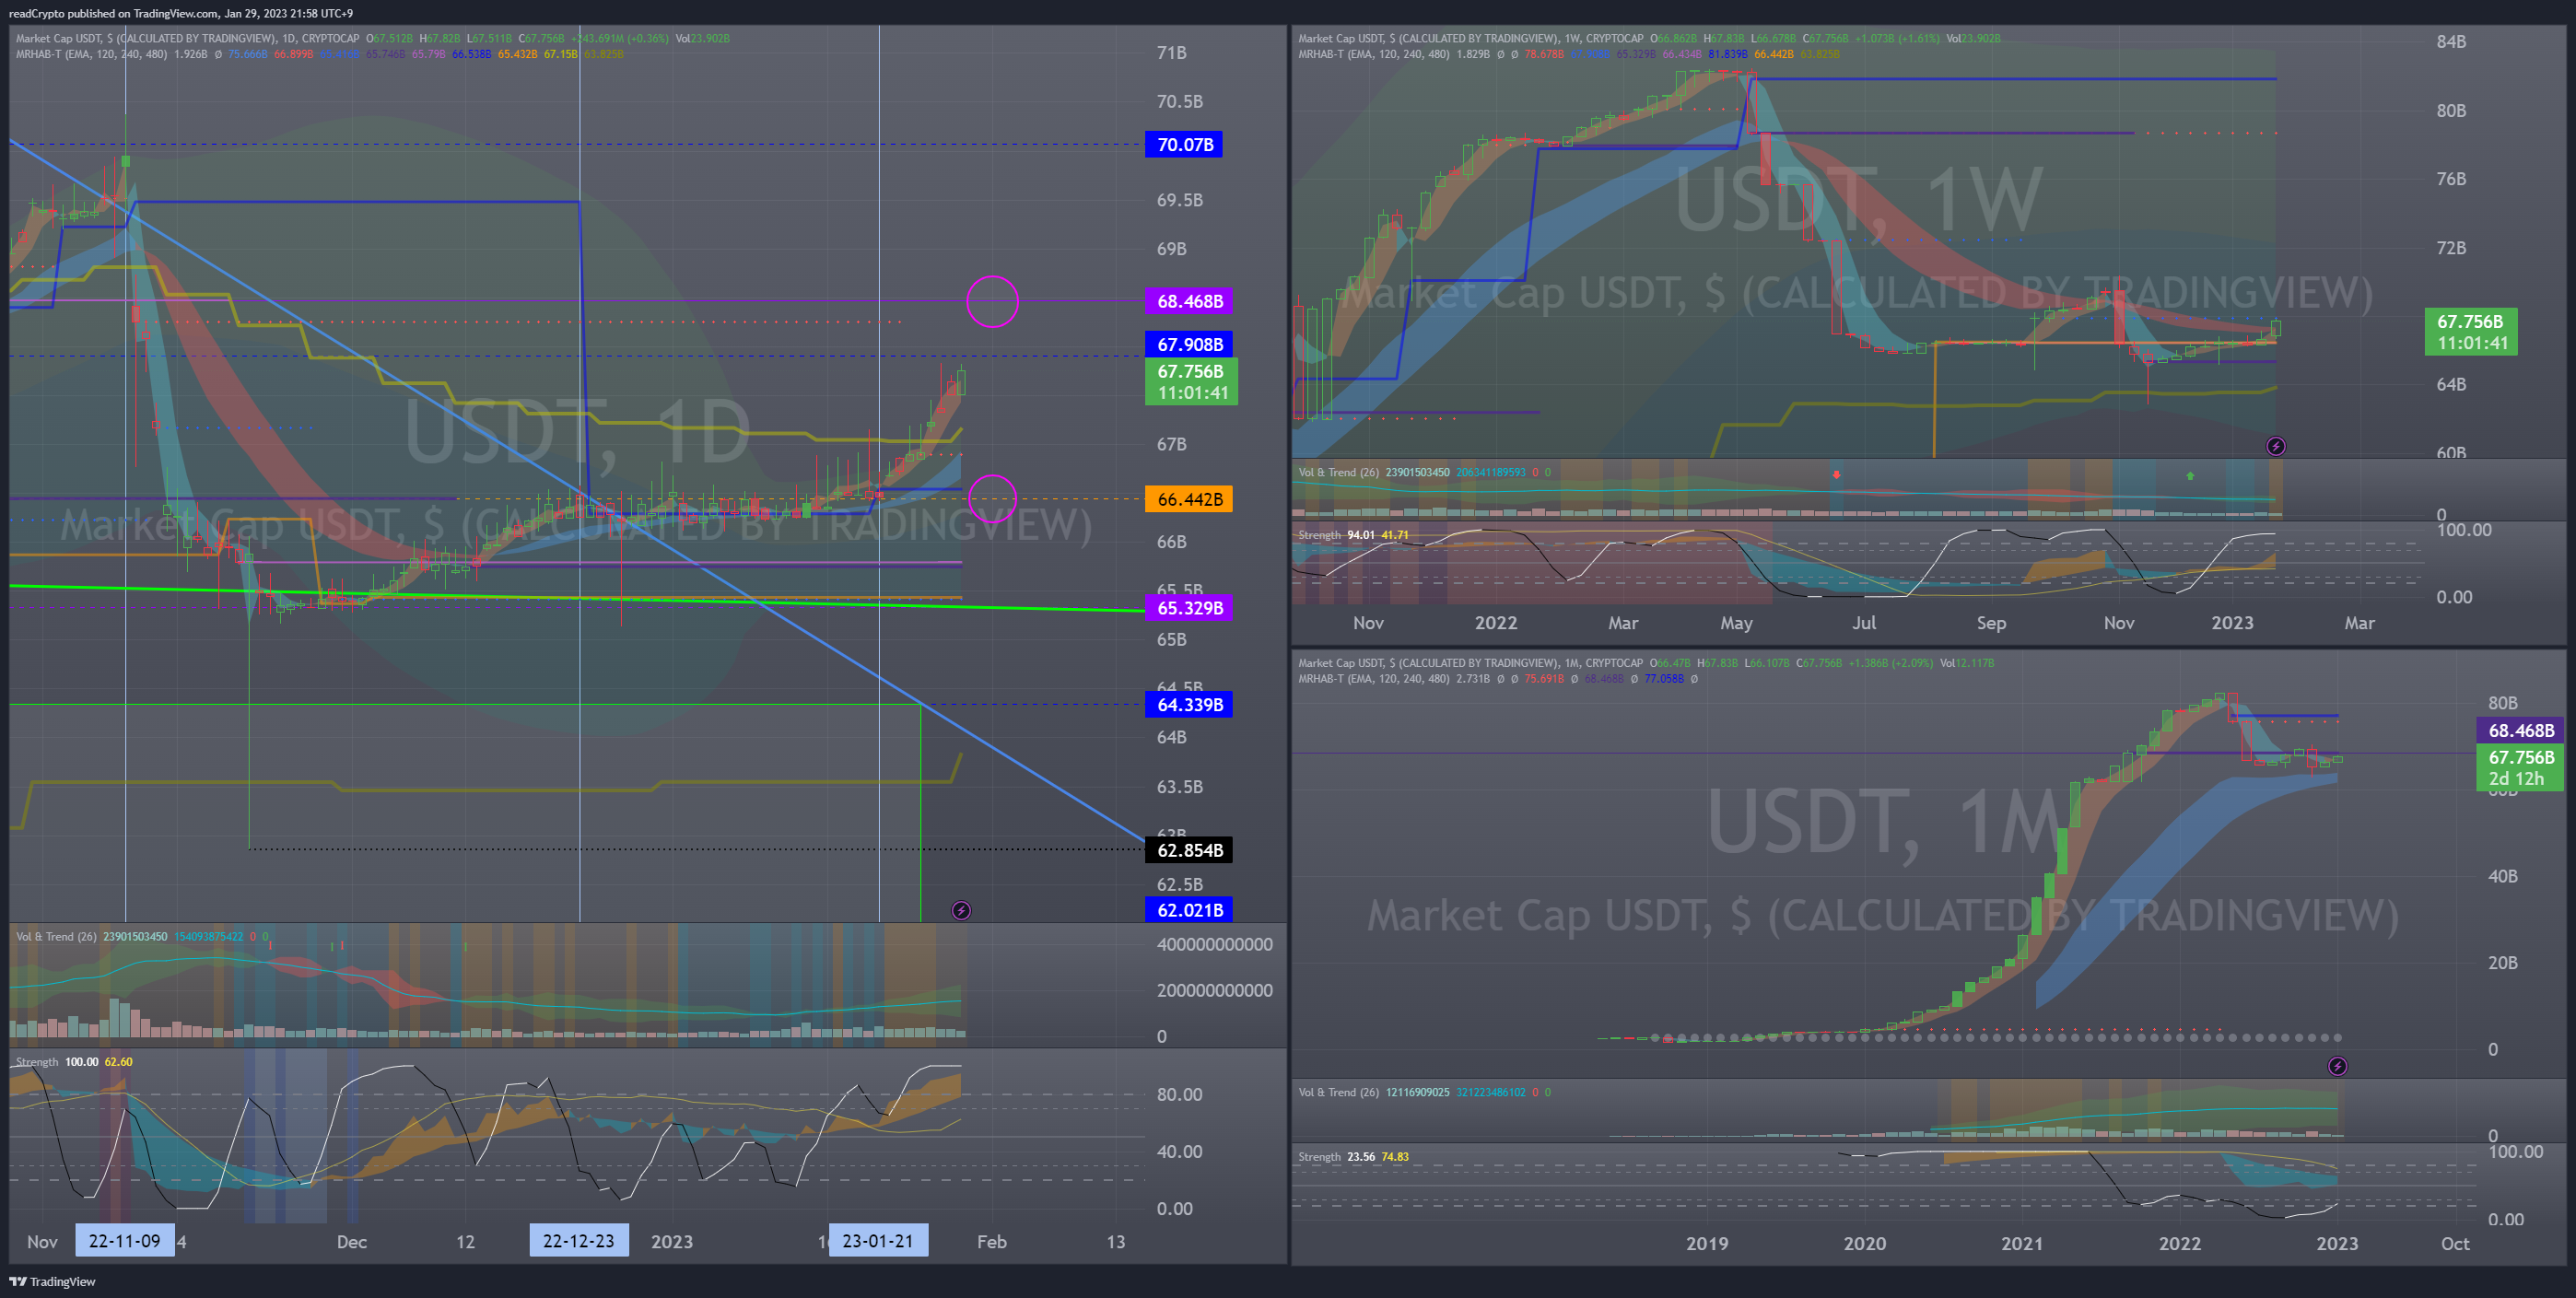Click the lightning icon in the USDT 1M chart
This screenshot has width=2576, height=1298.
click(x=2337, y=1066)
